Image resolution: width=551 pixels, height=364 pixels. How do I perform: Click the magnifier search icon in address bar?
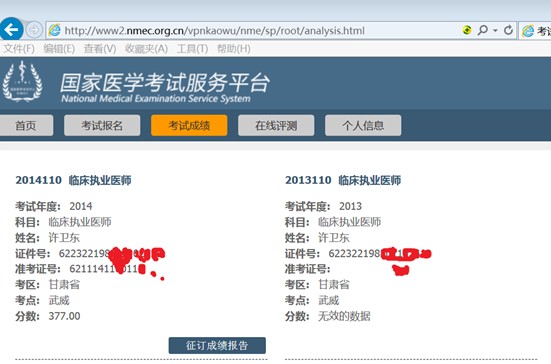(x=482, y=30)
